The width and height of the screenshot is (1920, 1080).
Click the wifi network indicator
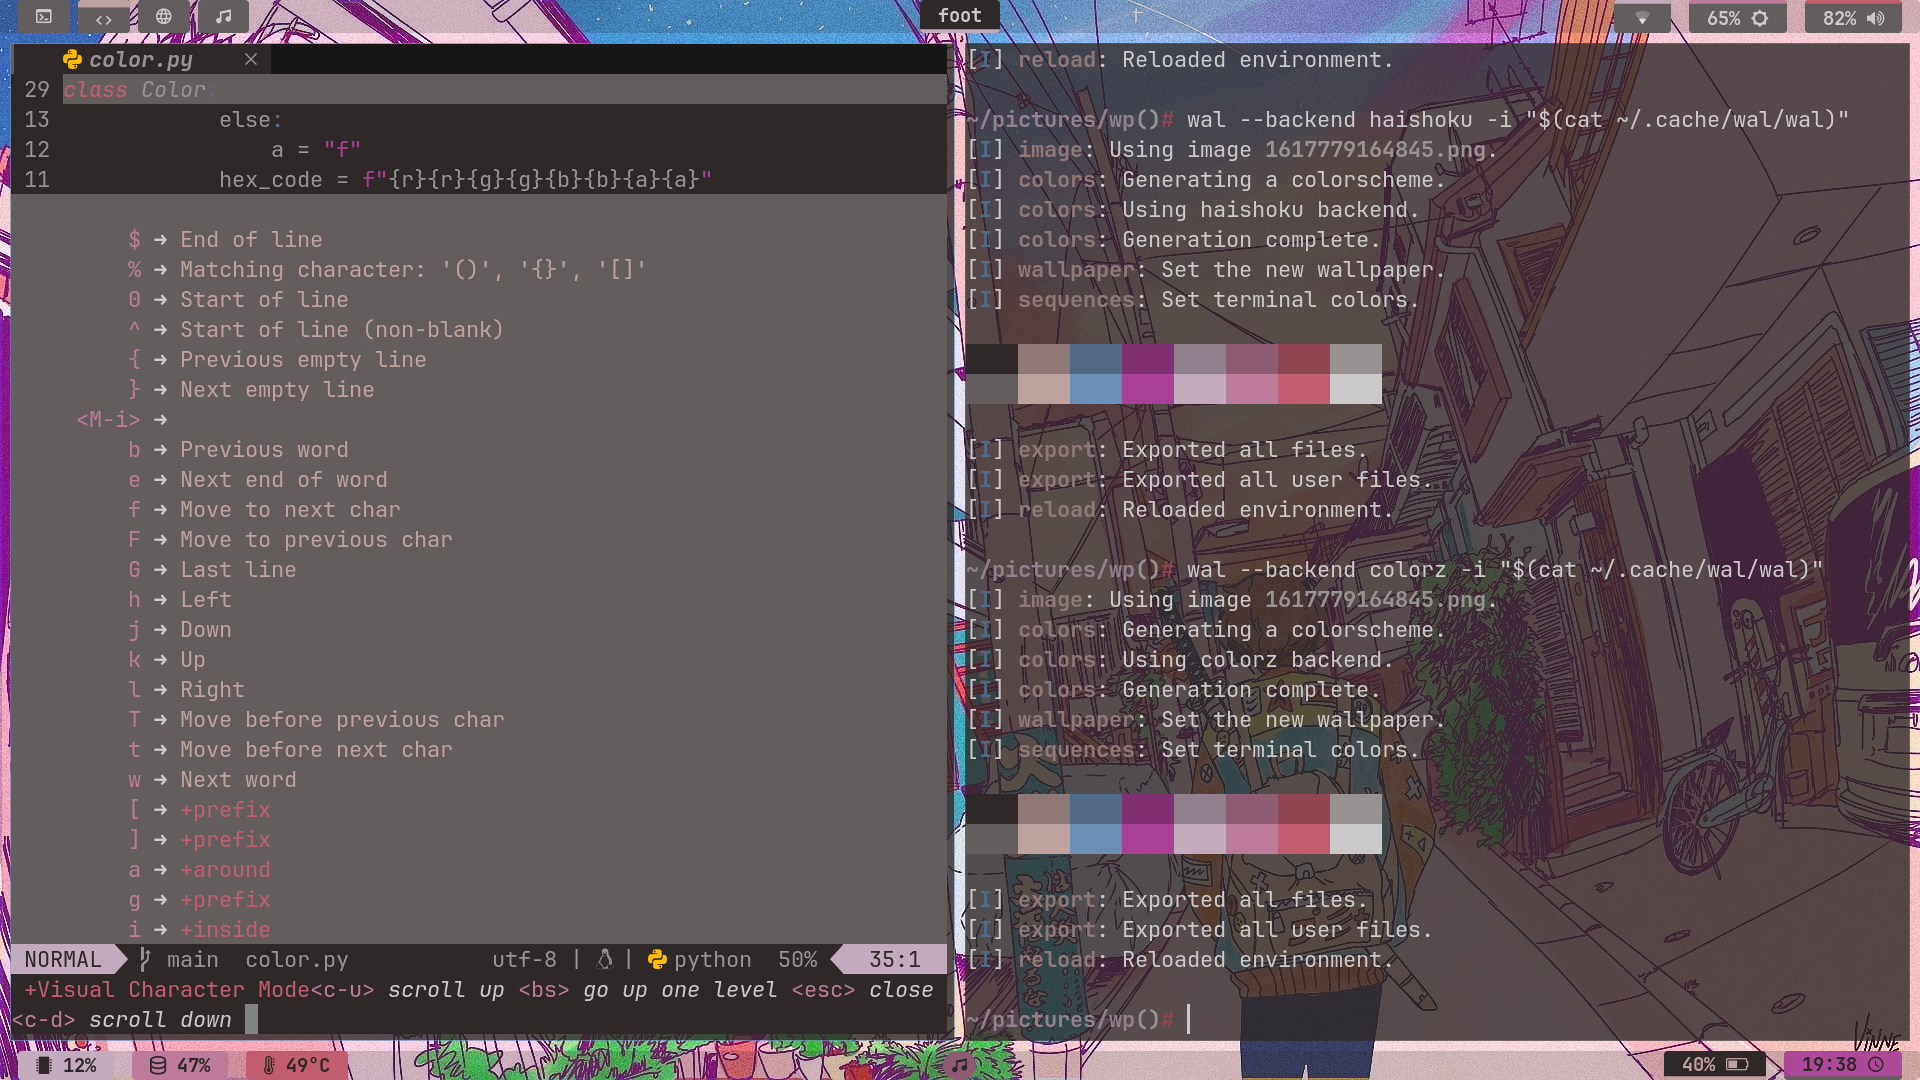(x=1641, y=18)
